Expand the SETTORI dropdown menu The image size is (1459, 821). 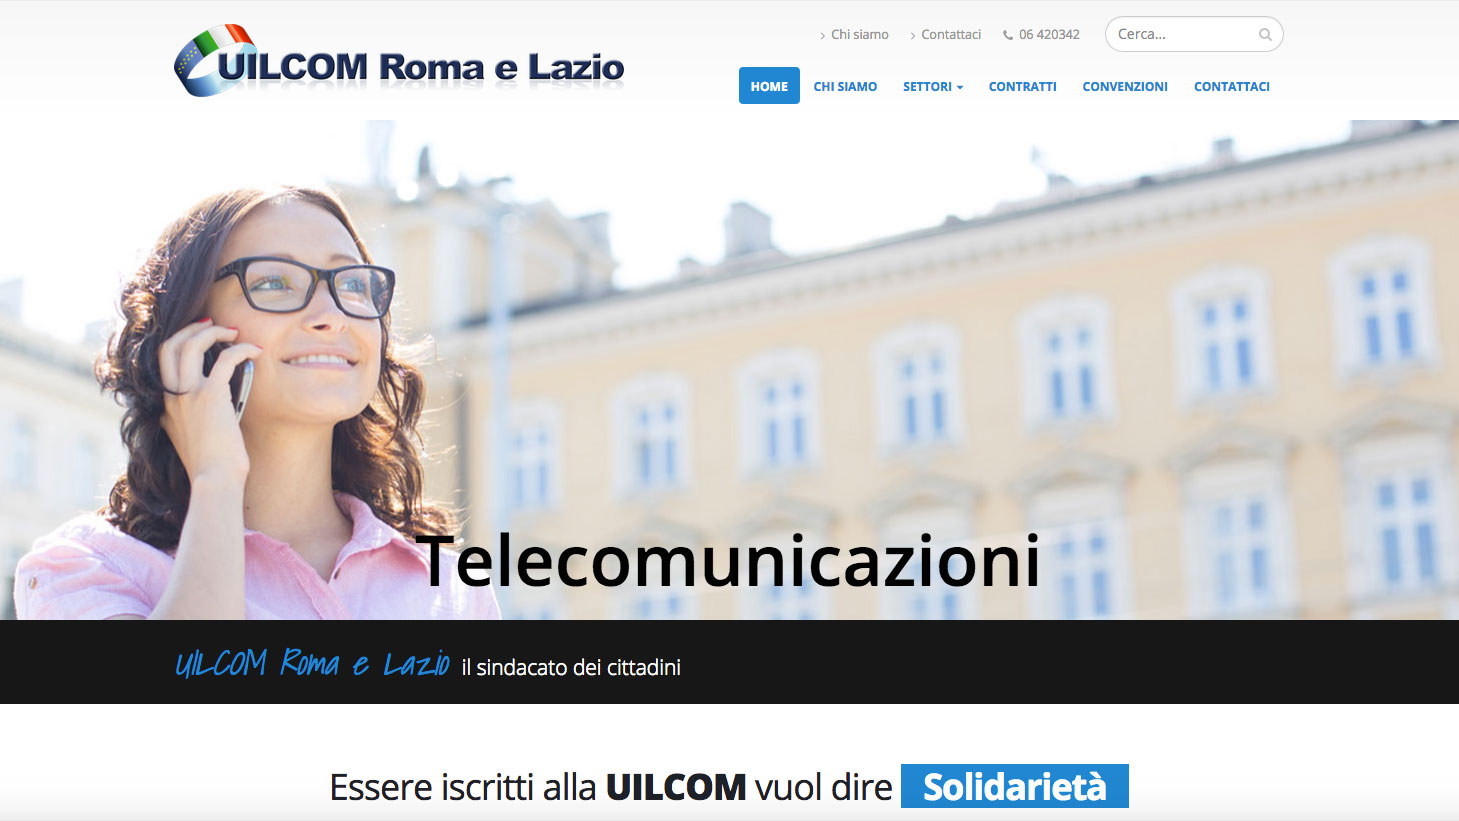click(933, 86)
